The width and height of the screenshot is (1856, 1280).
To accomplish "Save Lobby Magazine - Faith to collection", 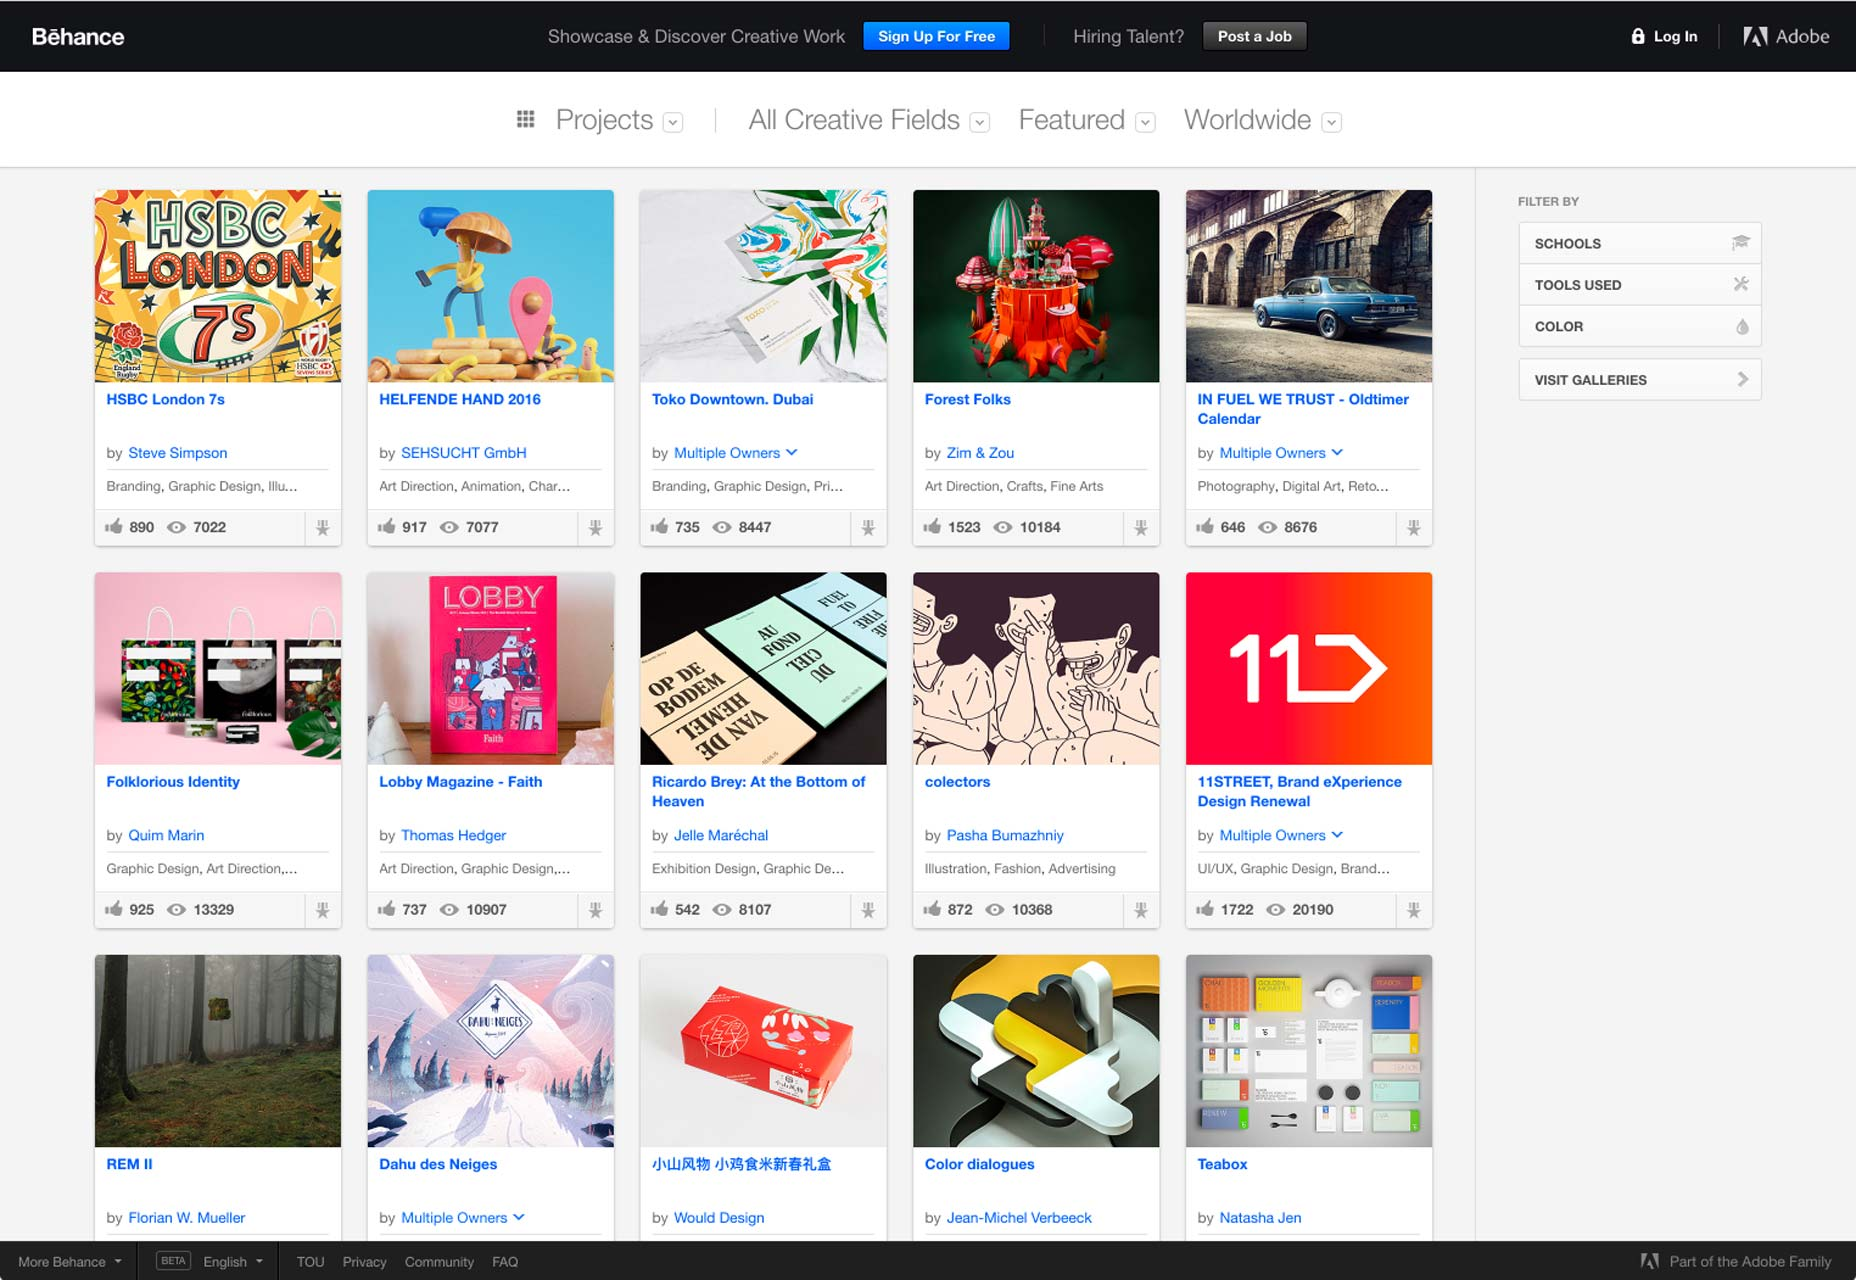I will (x=596, y=910).
